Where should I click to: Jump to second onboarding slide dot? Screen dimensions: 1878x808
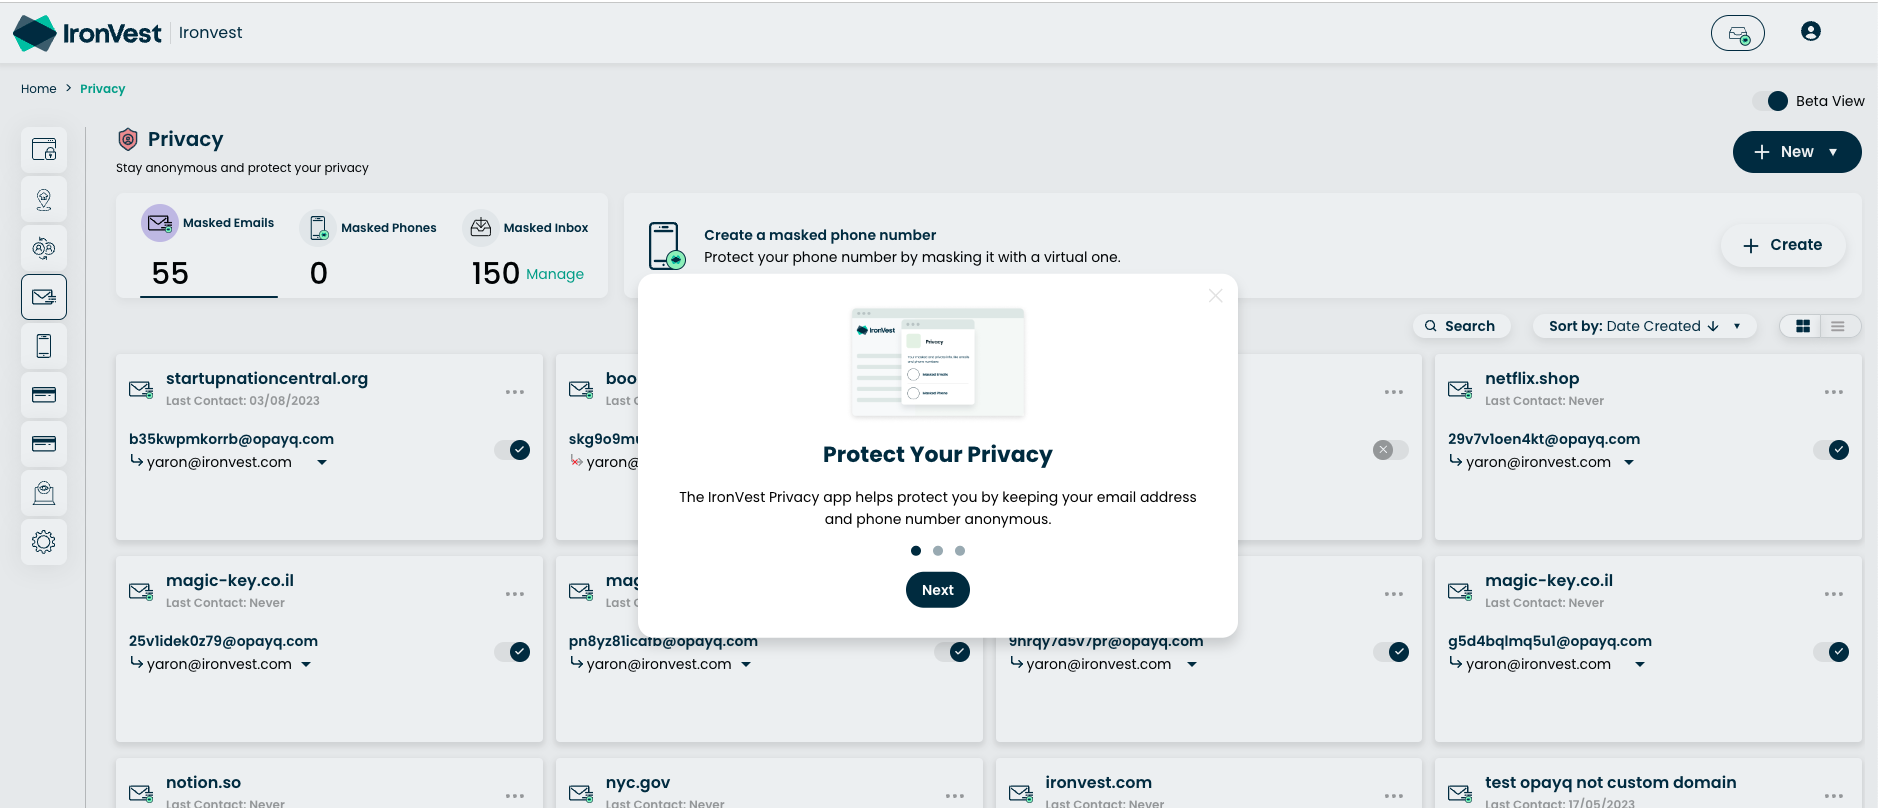[x=938, y=551]
